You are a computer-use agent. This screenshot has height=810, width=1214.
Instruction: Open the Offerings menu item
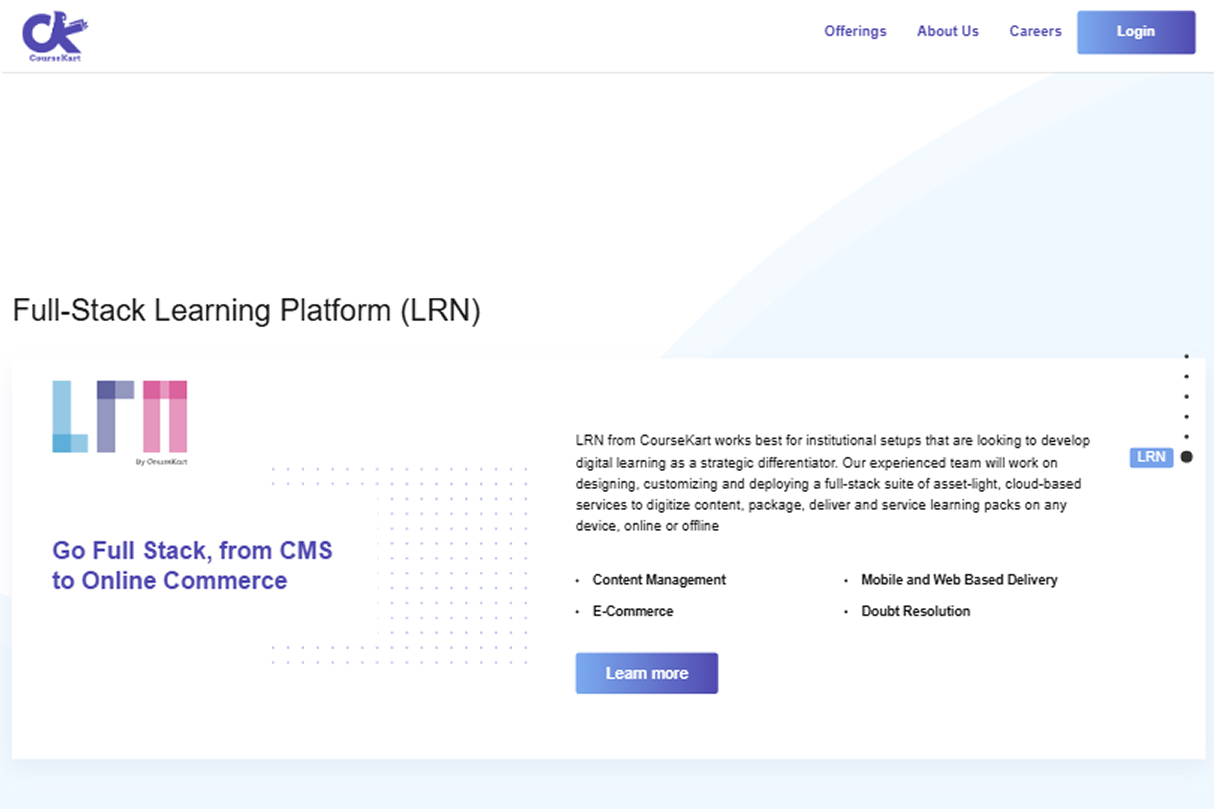pyautogui.click(x=855, y=31)
